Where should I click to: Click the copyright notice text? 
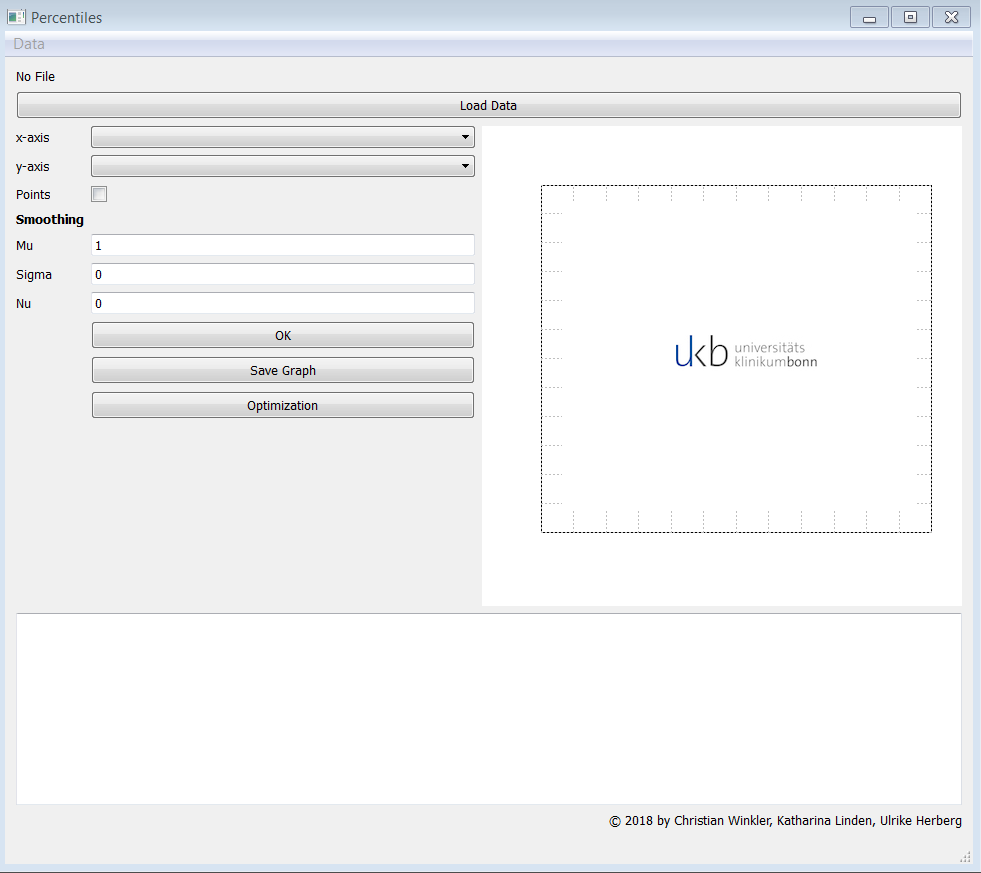785,820
